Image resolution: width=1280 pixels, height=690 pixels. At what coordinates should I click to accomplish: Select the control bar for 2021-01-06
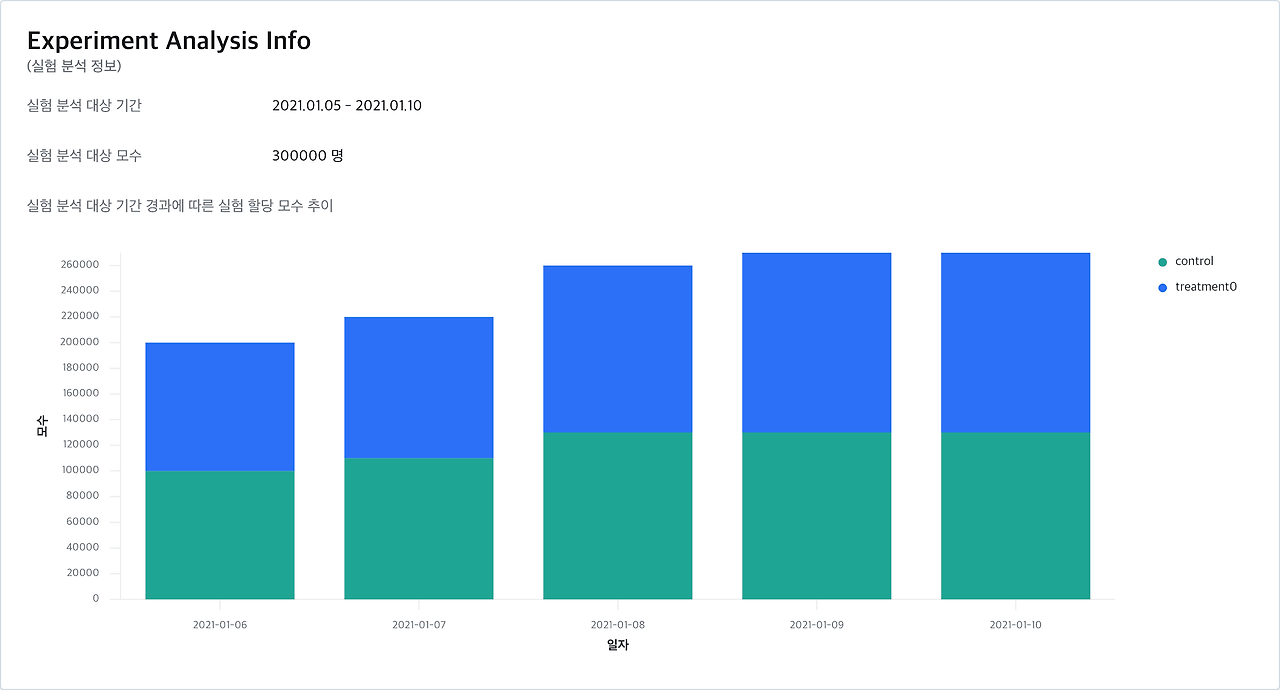click(220, 535)
